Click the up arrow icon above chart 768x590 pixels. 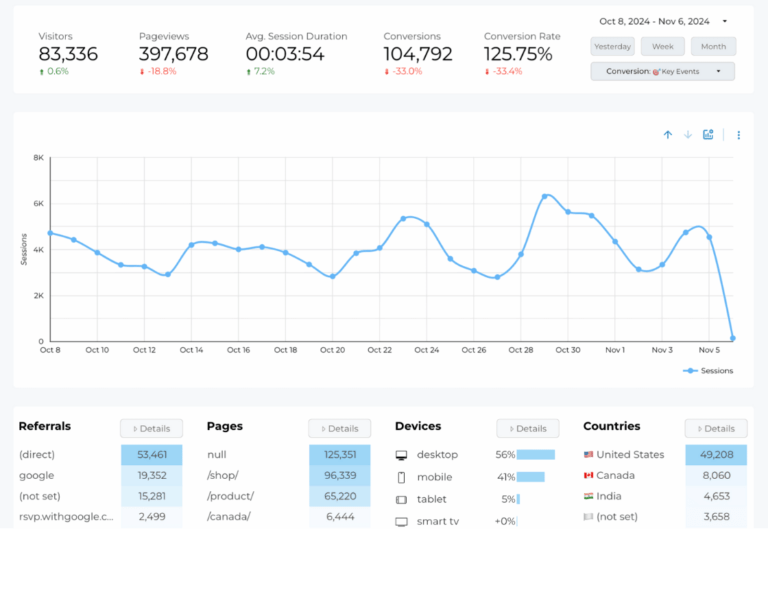[x=668, y=135]
